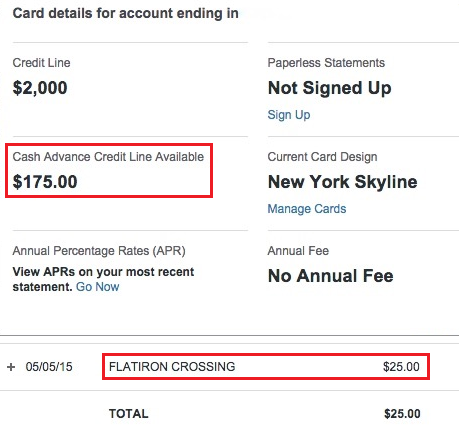Click the $2,000 credit line value

[x=40, y=88]
